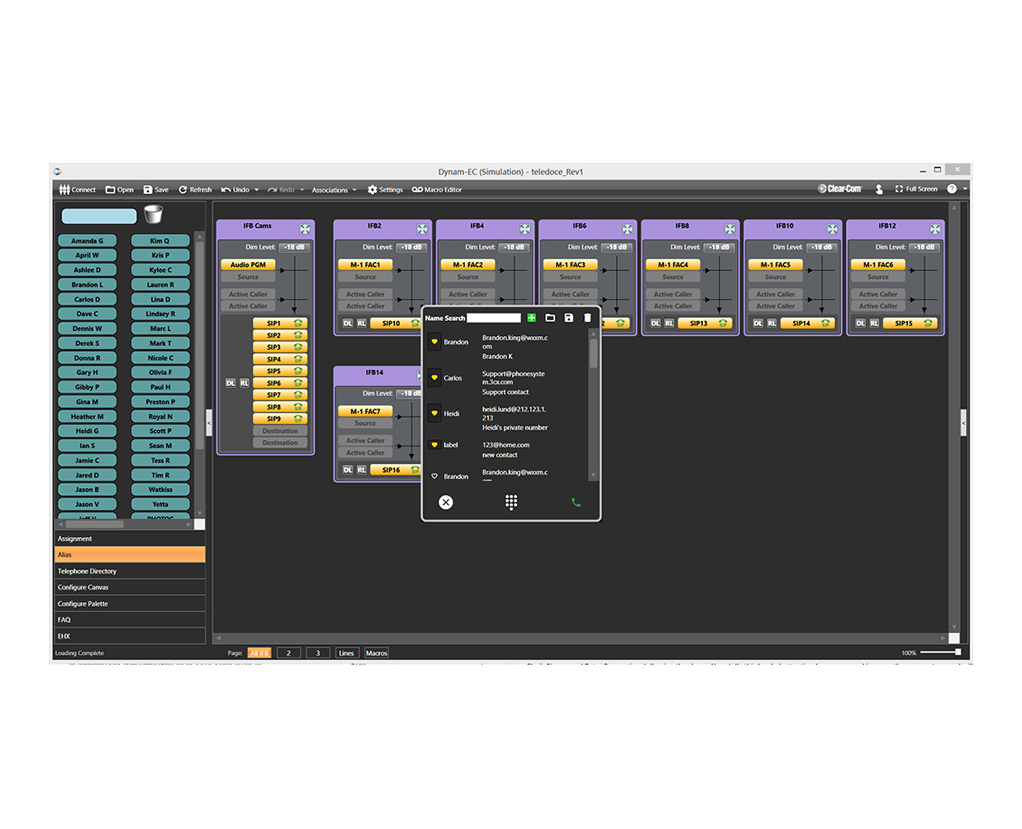
Task: Toggle DL button in IFB8 panel
Action: pyautogui.click(x=656, y=323)
